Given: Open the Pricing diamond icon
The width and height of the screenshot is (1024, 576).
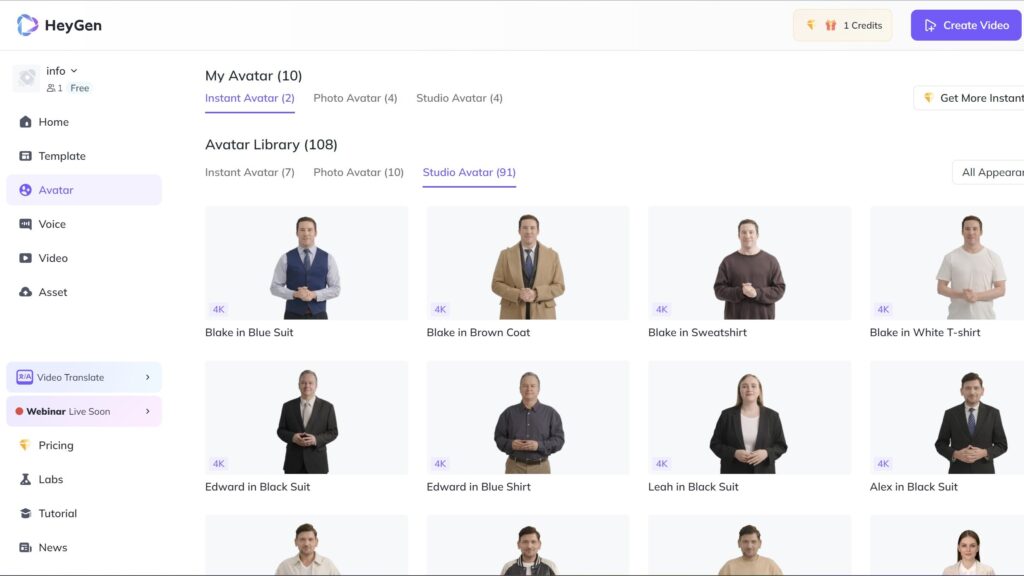Looking at the screenshot, I should (x=25, y=445).
